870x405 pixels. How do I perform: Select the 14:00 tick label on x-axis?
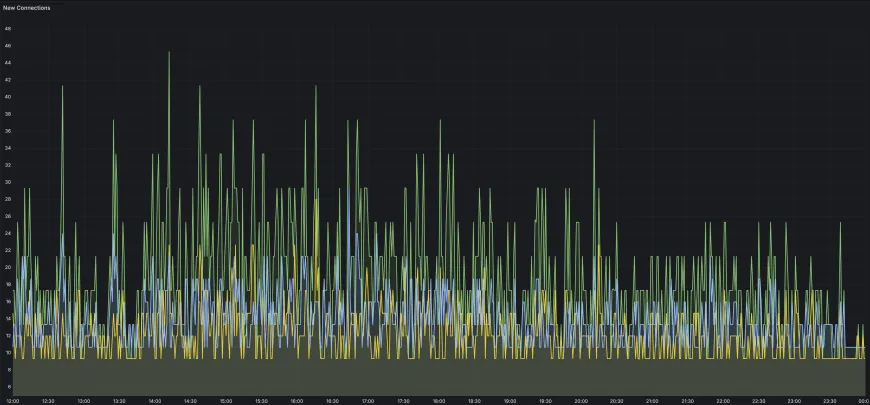pos(154,401)
